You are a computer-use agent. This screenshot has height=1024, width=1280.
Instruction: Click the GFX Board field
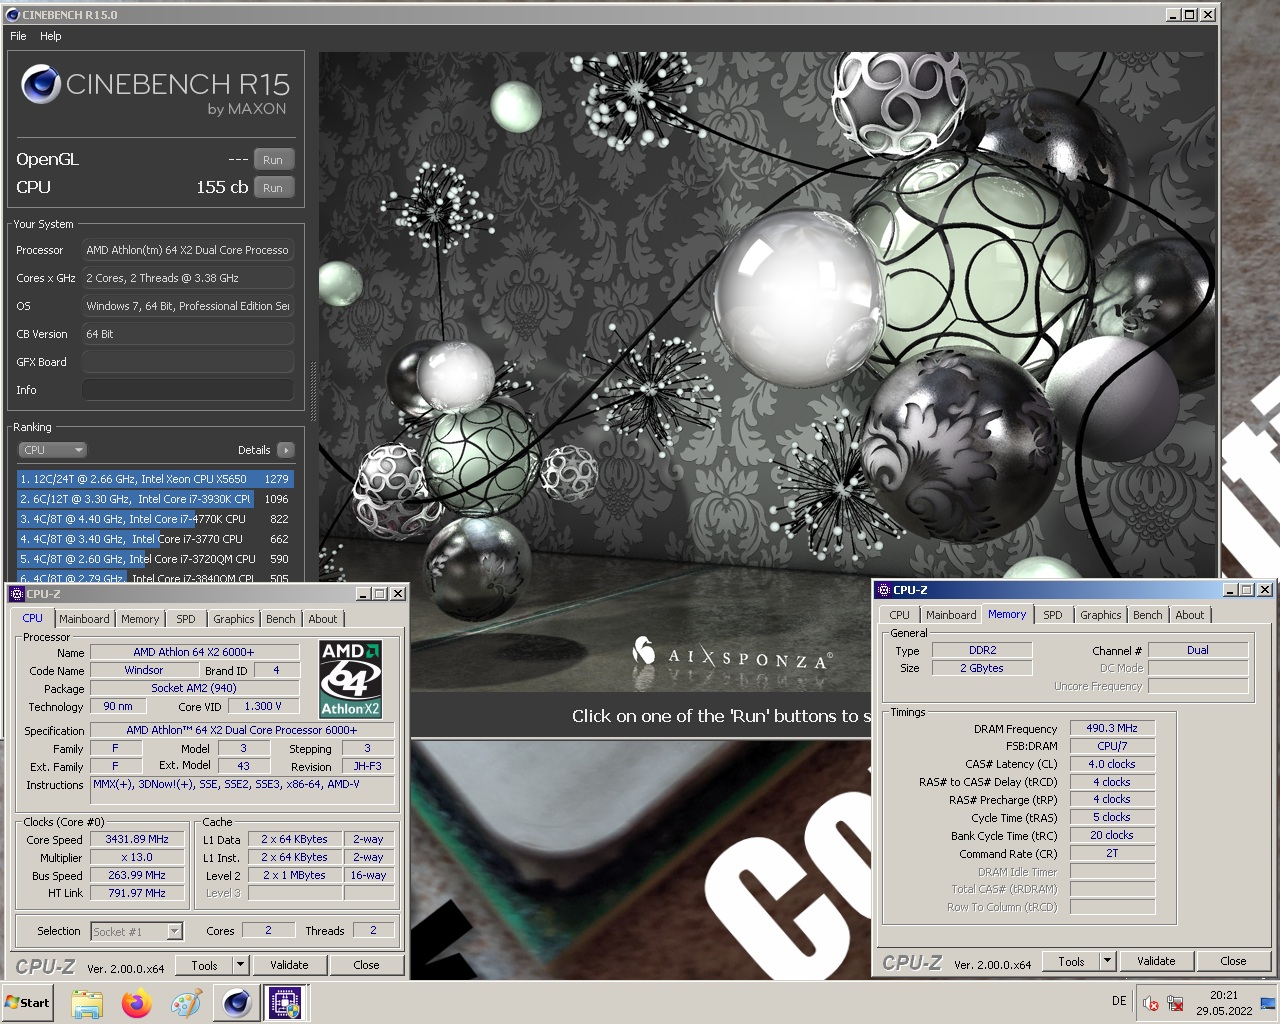[x=188, y=362]
